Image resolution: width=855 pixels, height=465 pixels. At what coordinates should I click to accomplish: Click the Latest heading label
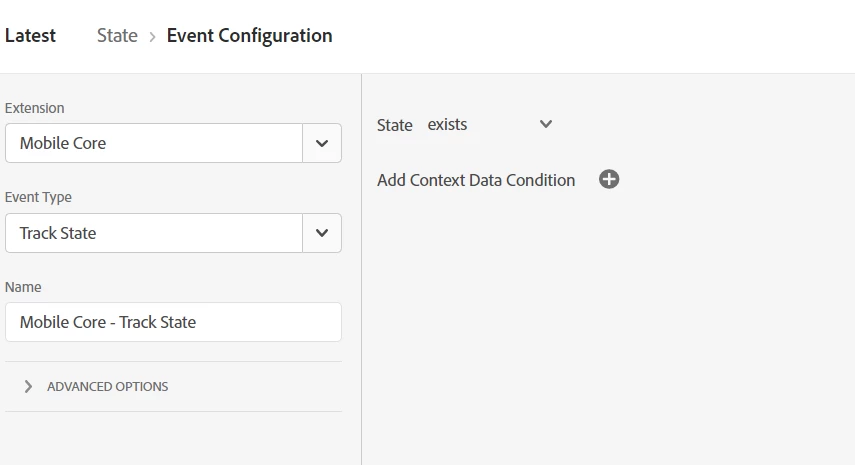click(31, 36)
